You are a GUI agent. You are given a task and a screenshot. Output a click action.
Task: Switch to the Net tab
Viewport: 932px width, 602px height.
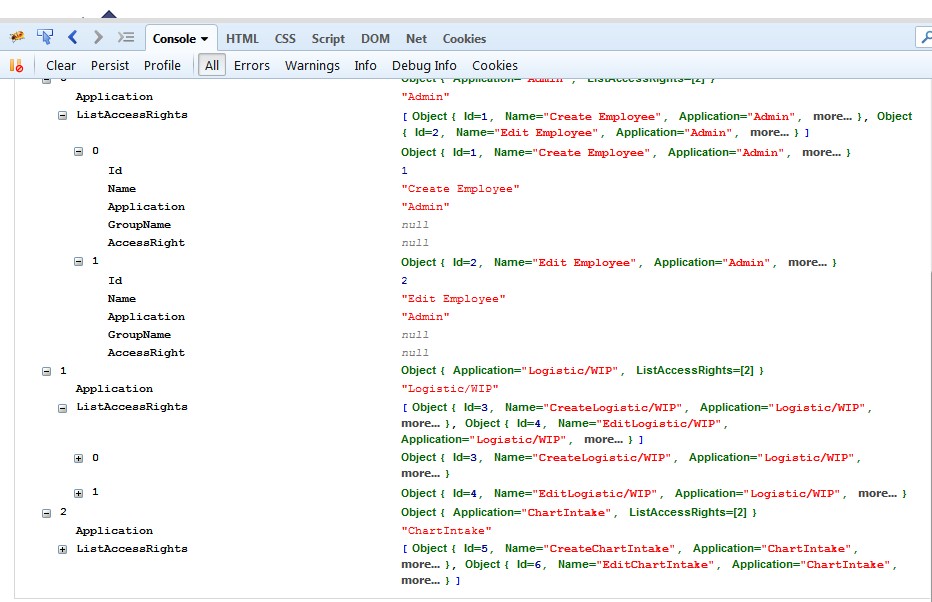[416, 38]
